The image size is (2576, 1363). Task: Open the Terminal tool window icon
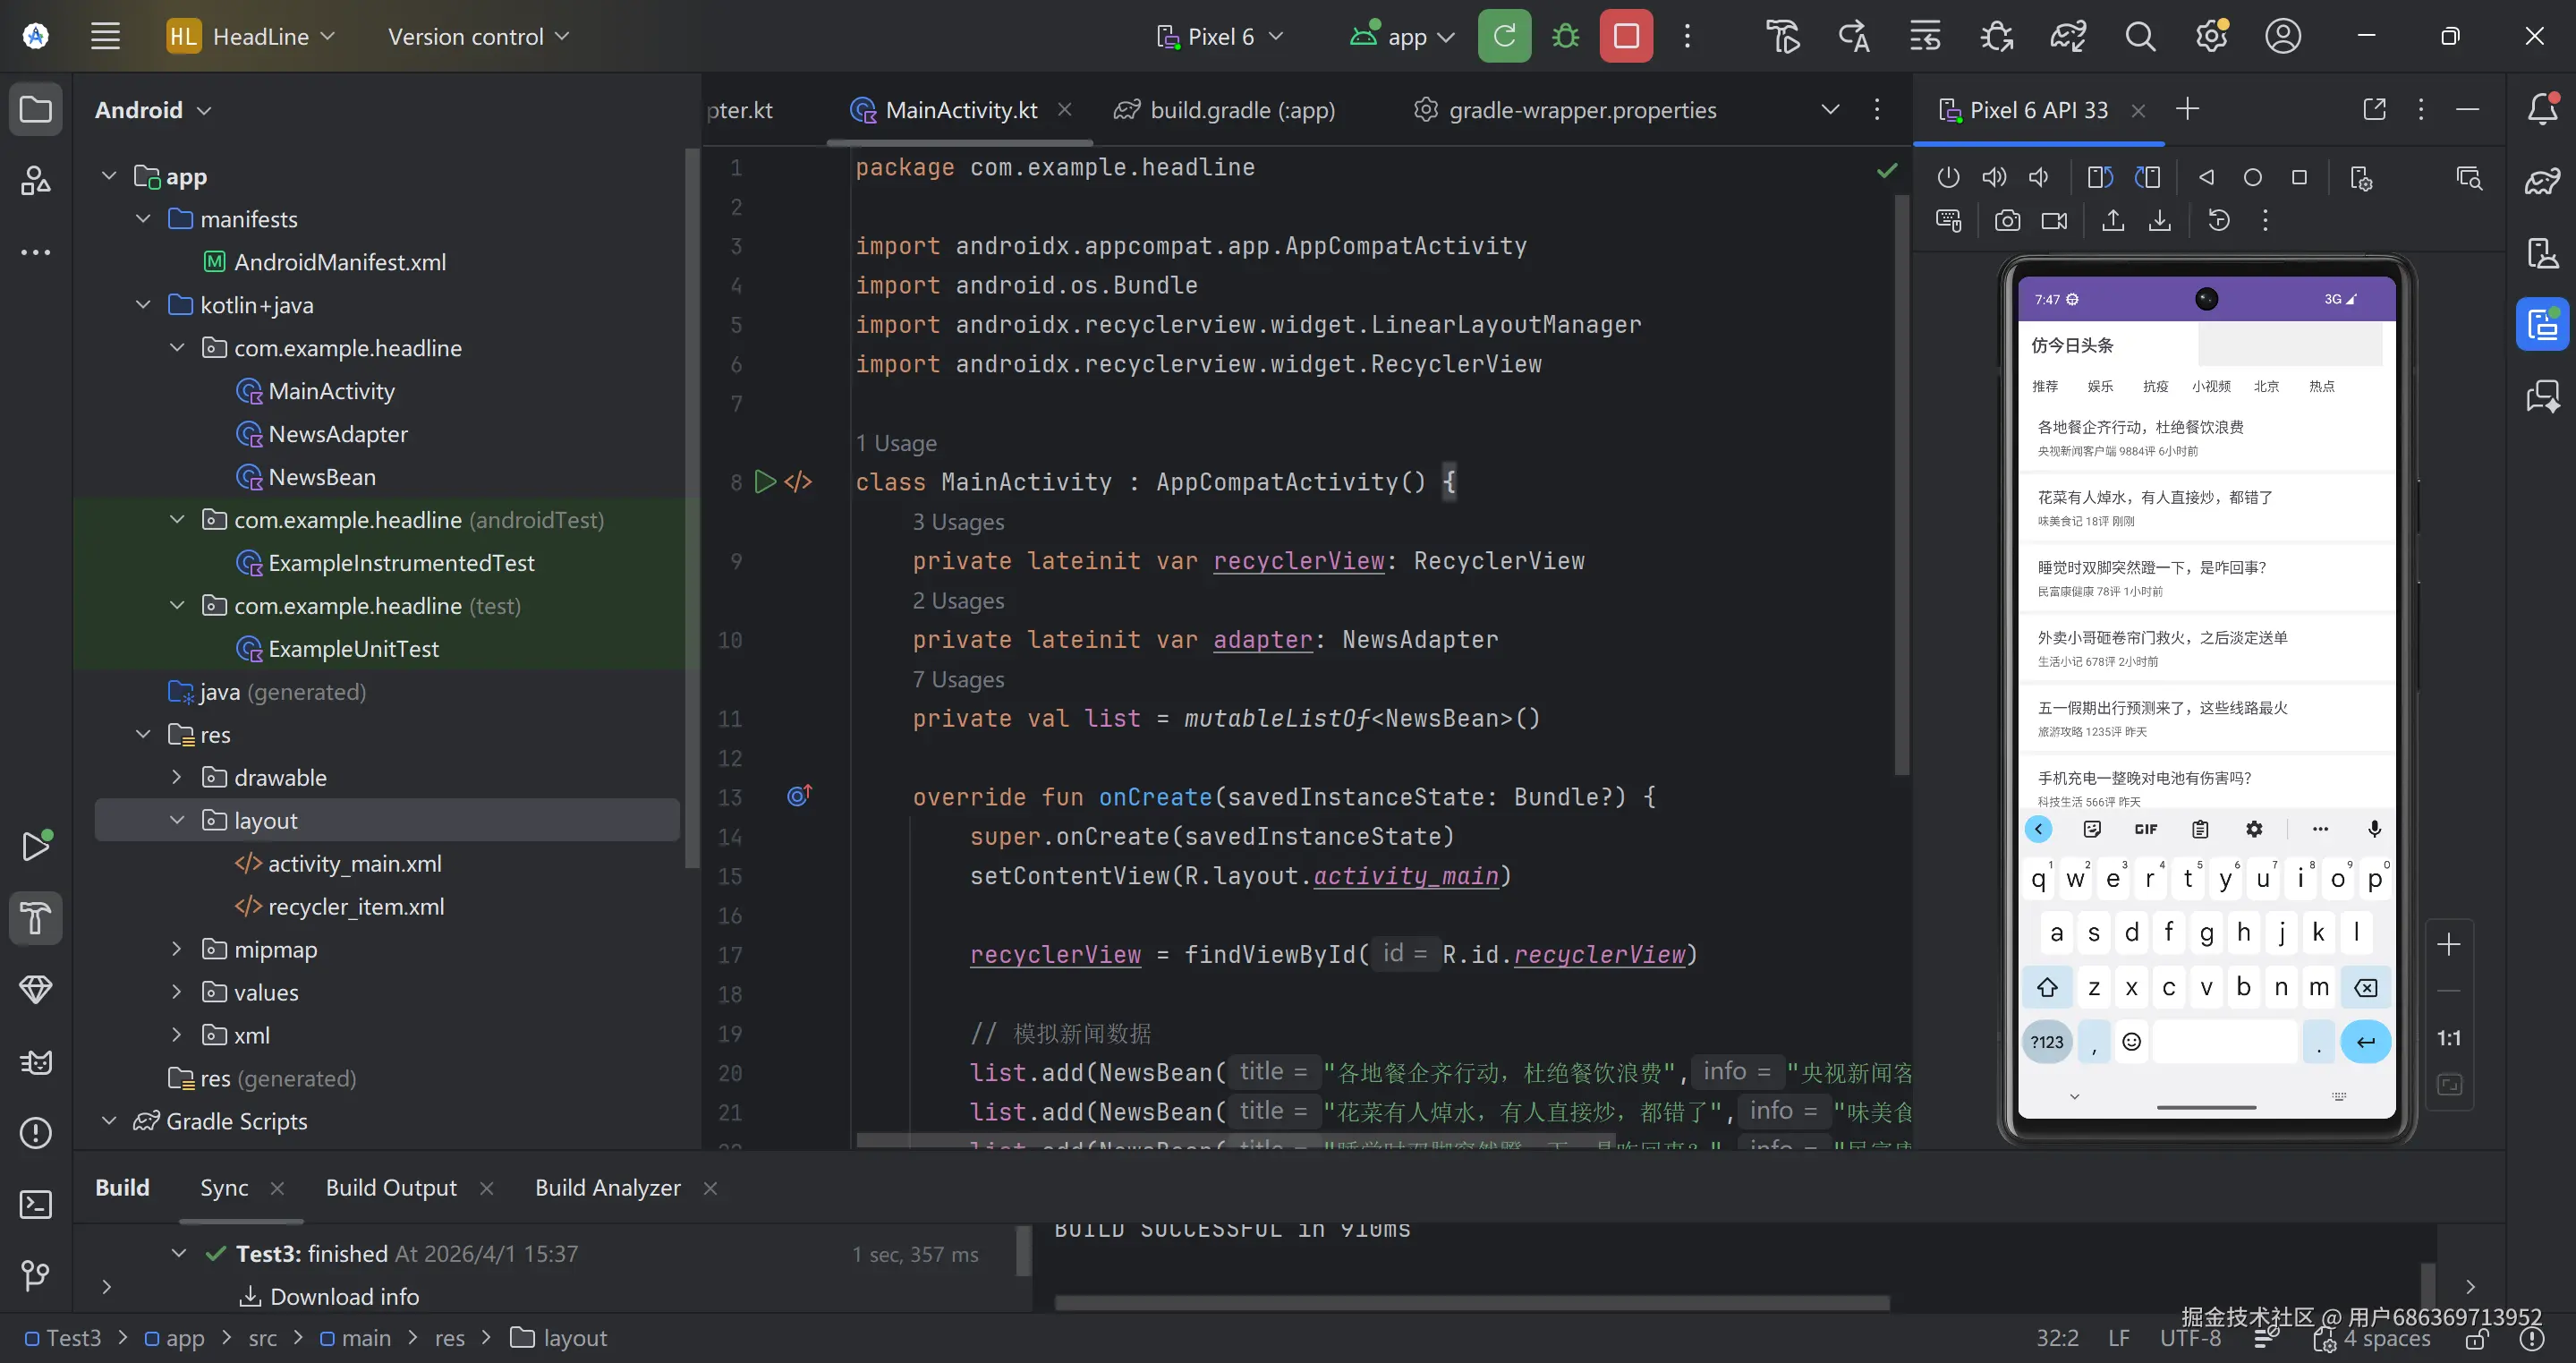[x=36, y=1204]
